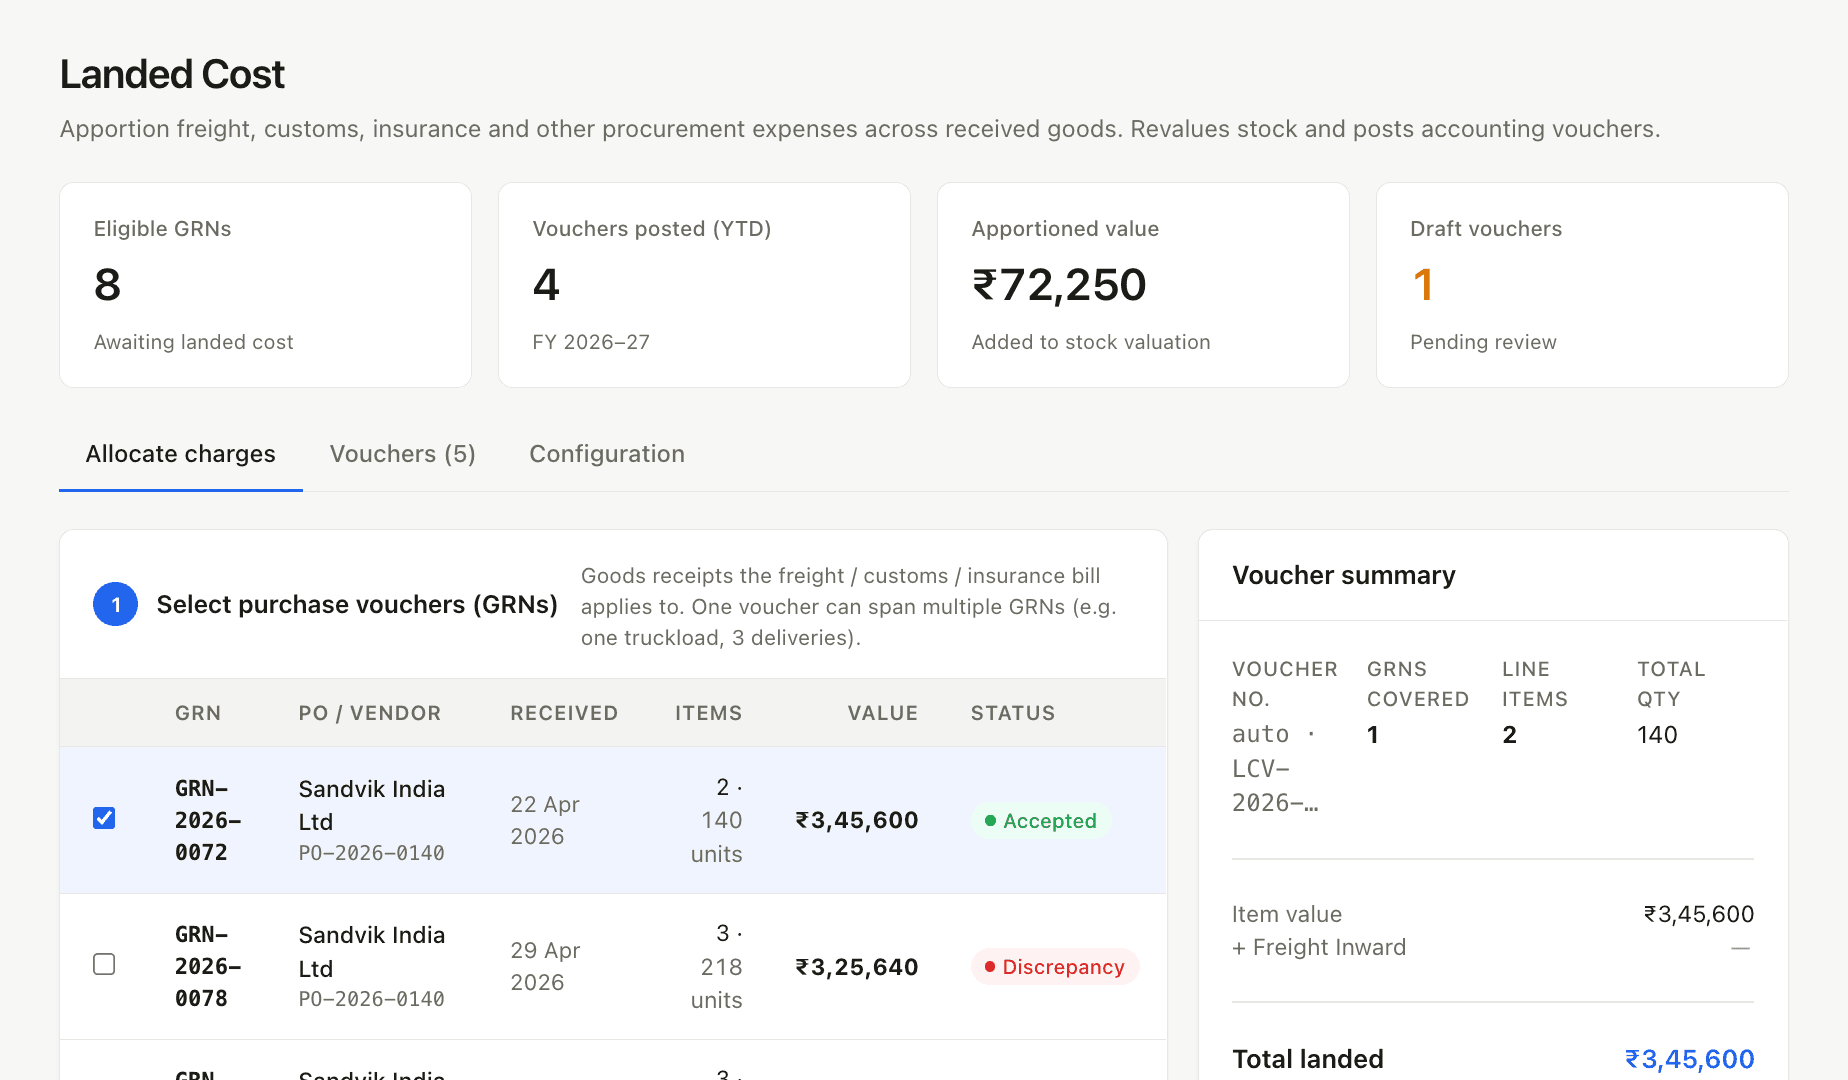The image size is (1848, 1080).
Task: Check the GRN-2026-0078 checkbox
Action: 104,964
